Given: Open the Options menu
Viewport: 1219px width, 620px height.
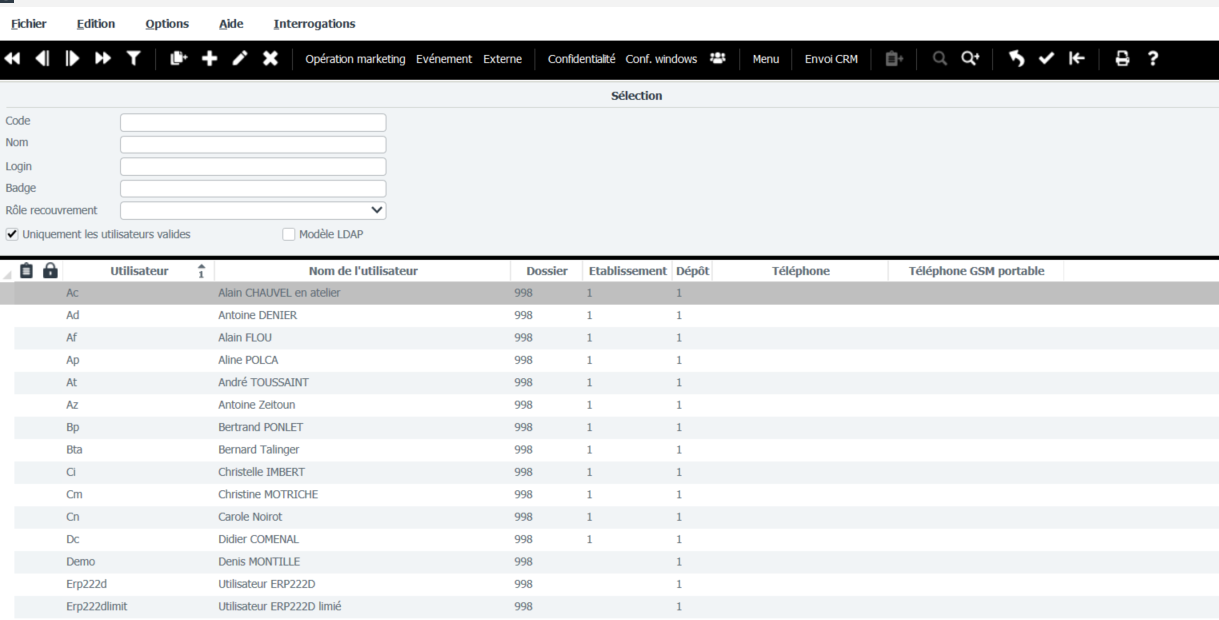Looking at the screenshot, I should tap(167, 23).
